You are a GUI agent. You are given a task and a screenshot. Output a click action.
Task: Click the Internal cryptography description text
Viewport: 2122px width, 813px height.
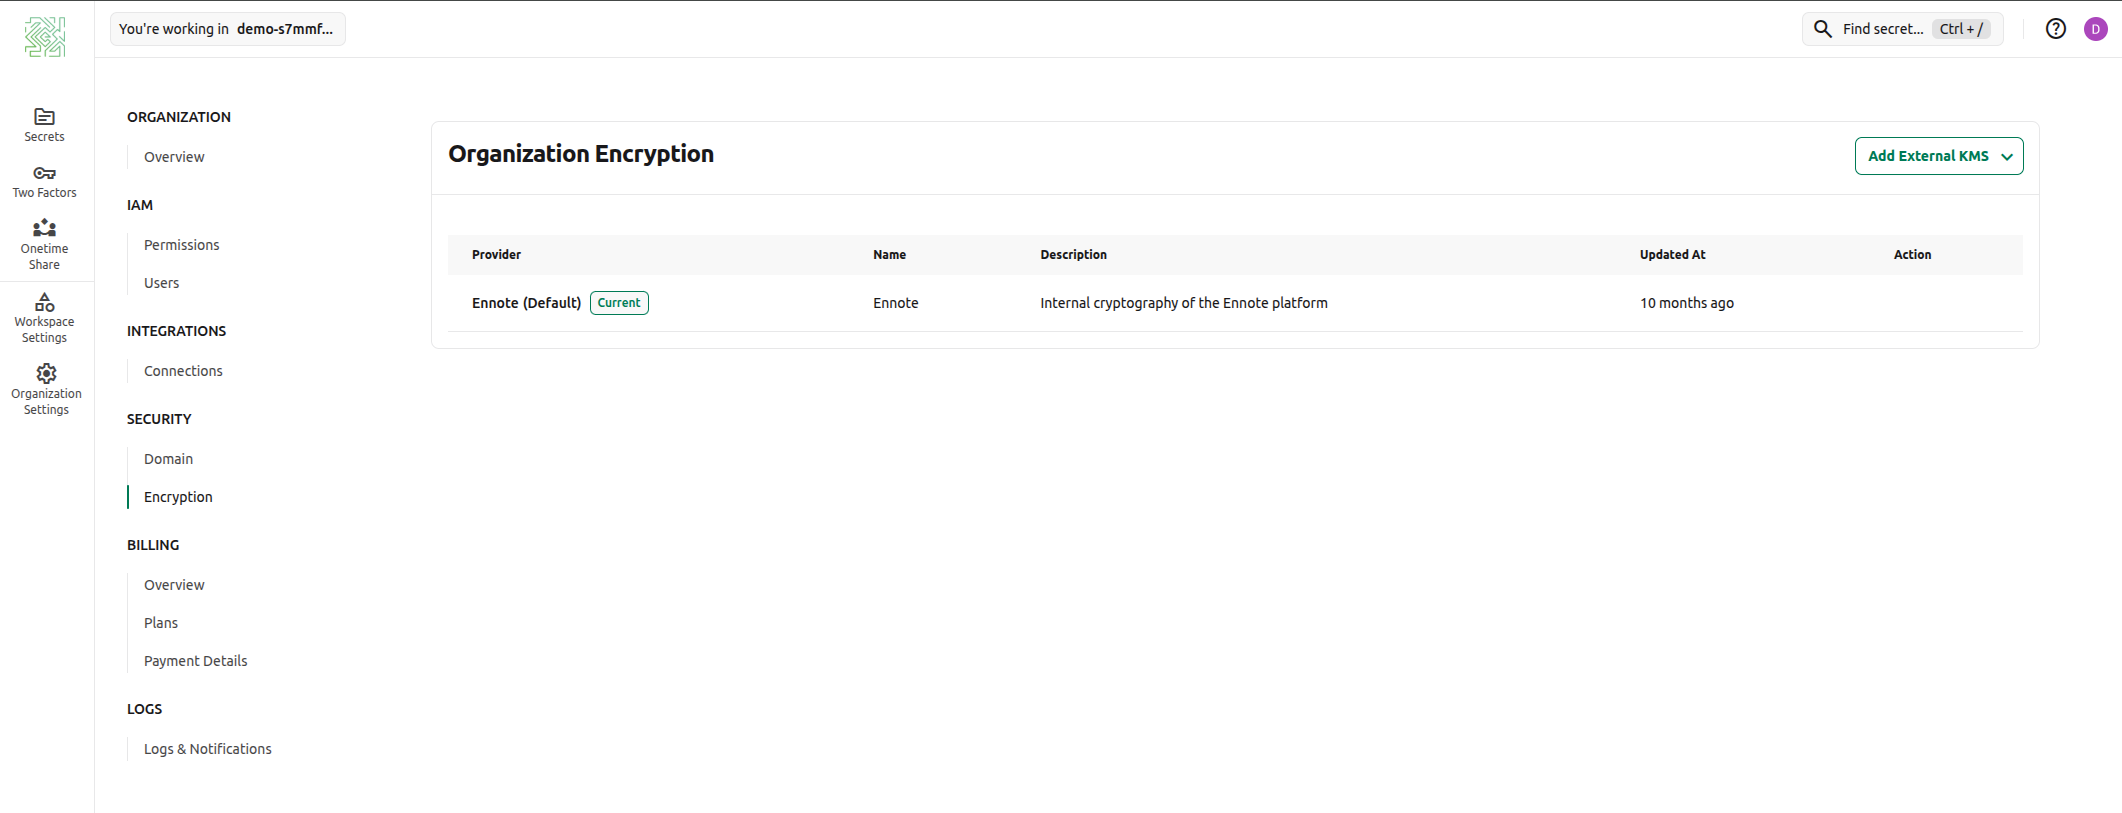click(1184, 303)
